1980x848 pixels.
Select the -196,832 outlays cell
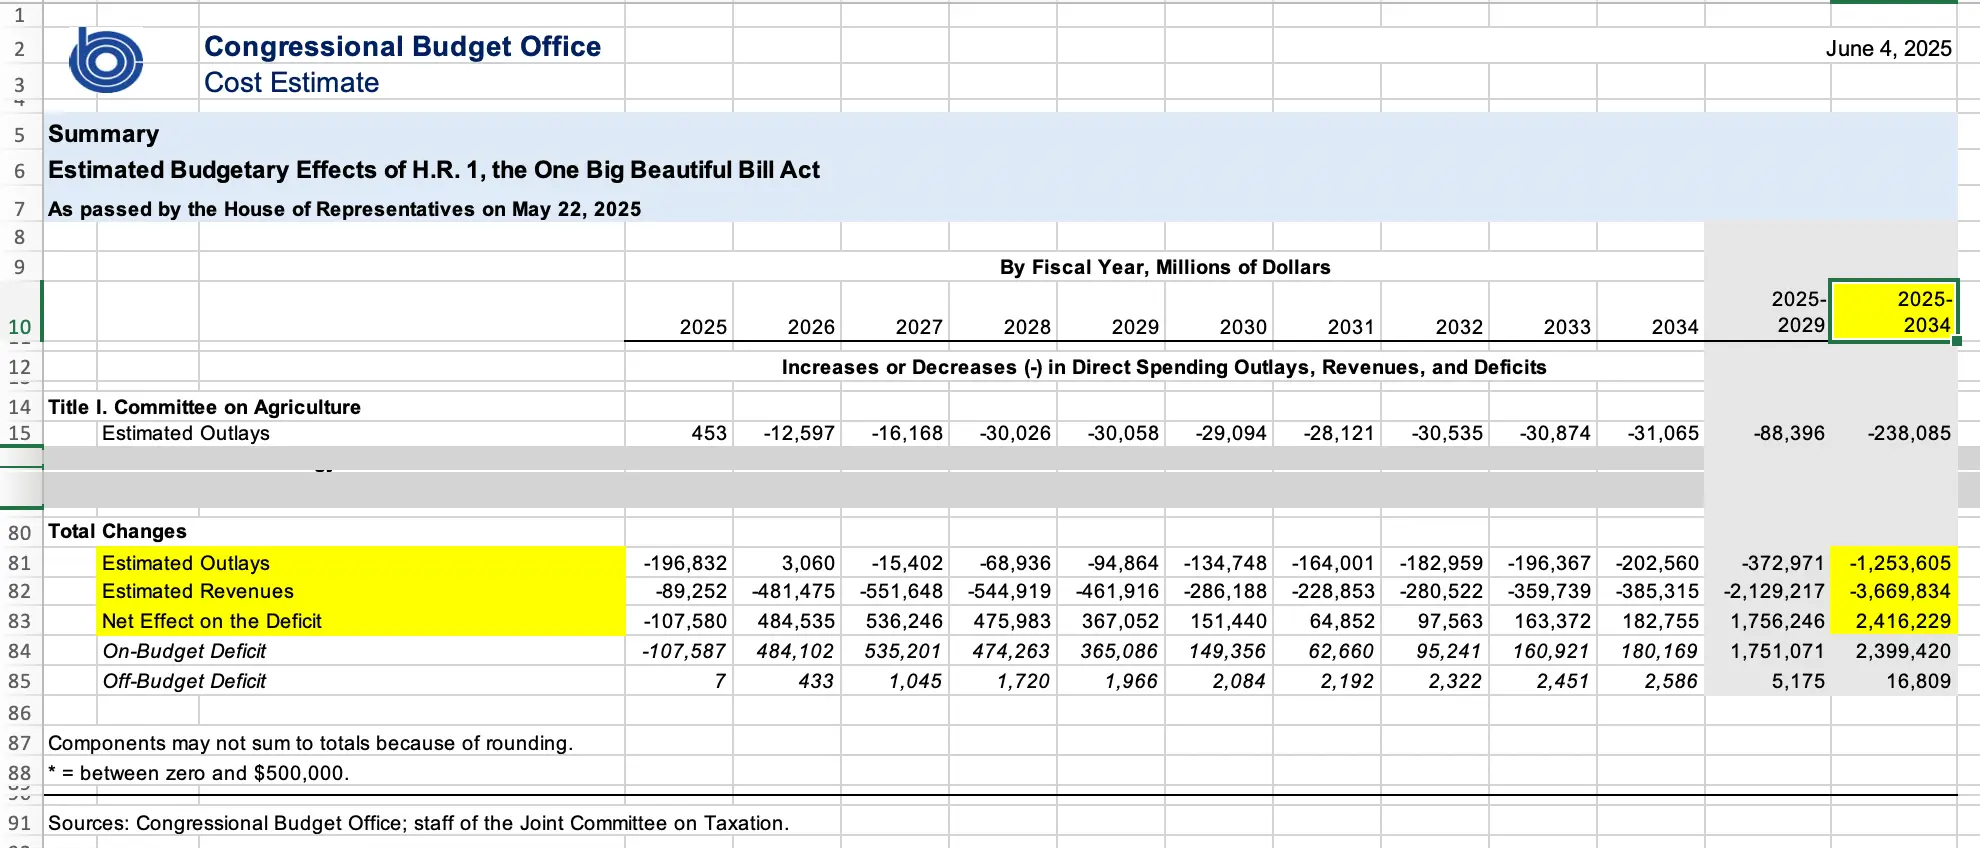point(685,563)
